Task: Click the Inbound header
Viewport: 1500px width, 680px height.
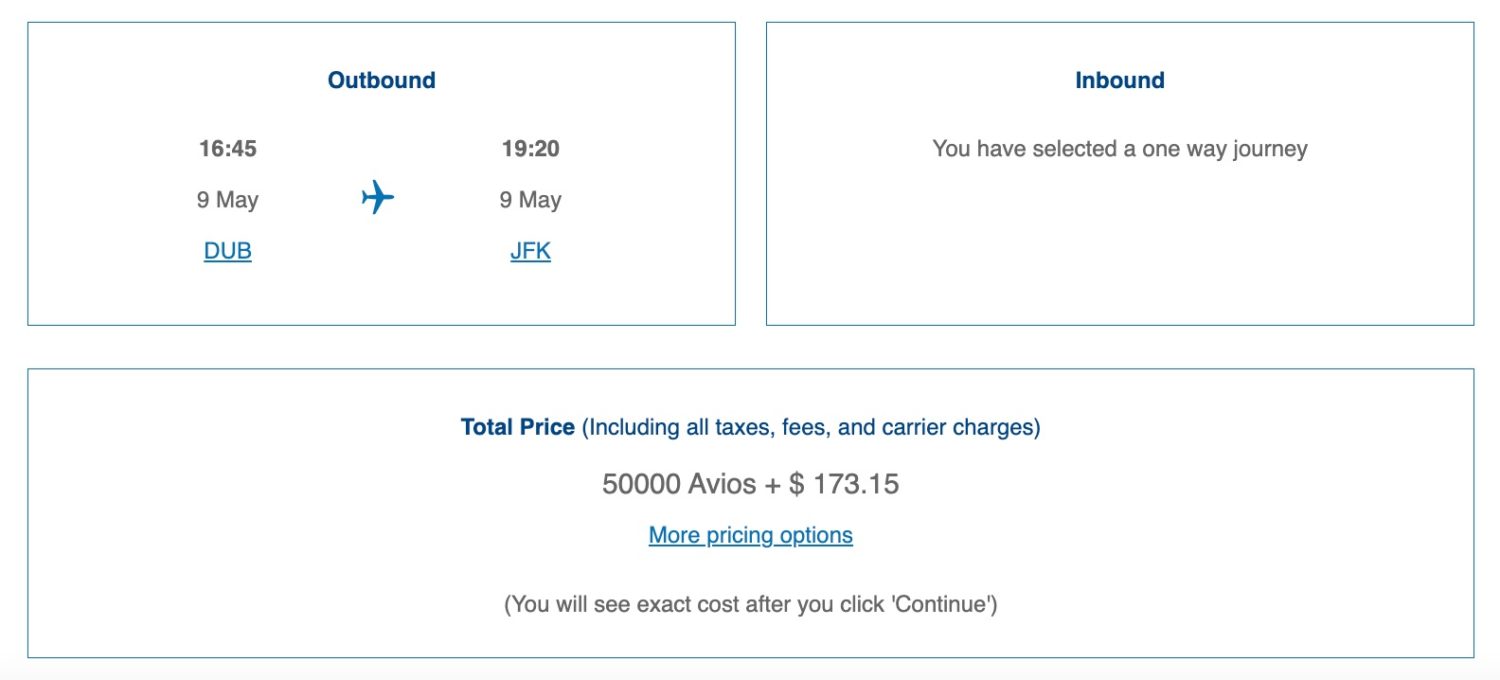Action: 1119,80
